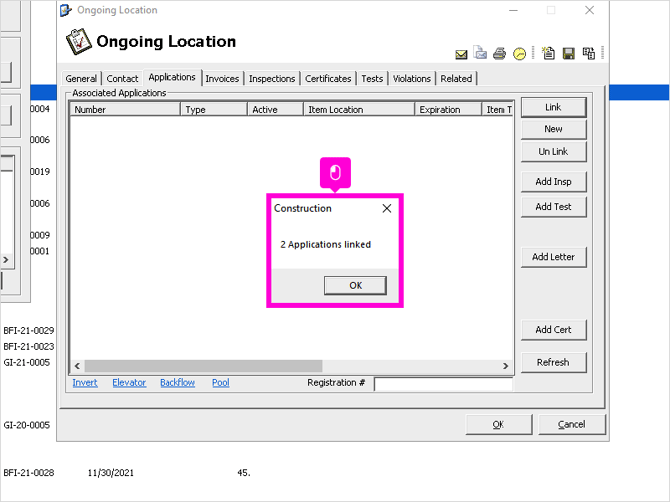Select the Related tab
This screenshot has width=670, height=502.
pyautogui.click(x=456, y=79)
